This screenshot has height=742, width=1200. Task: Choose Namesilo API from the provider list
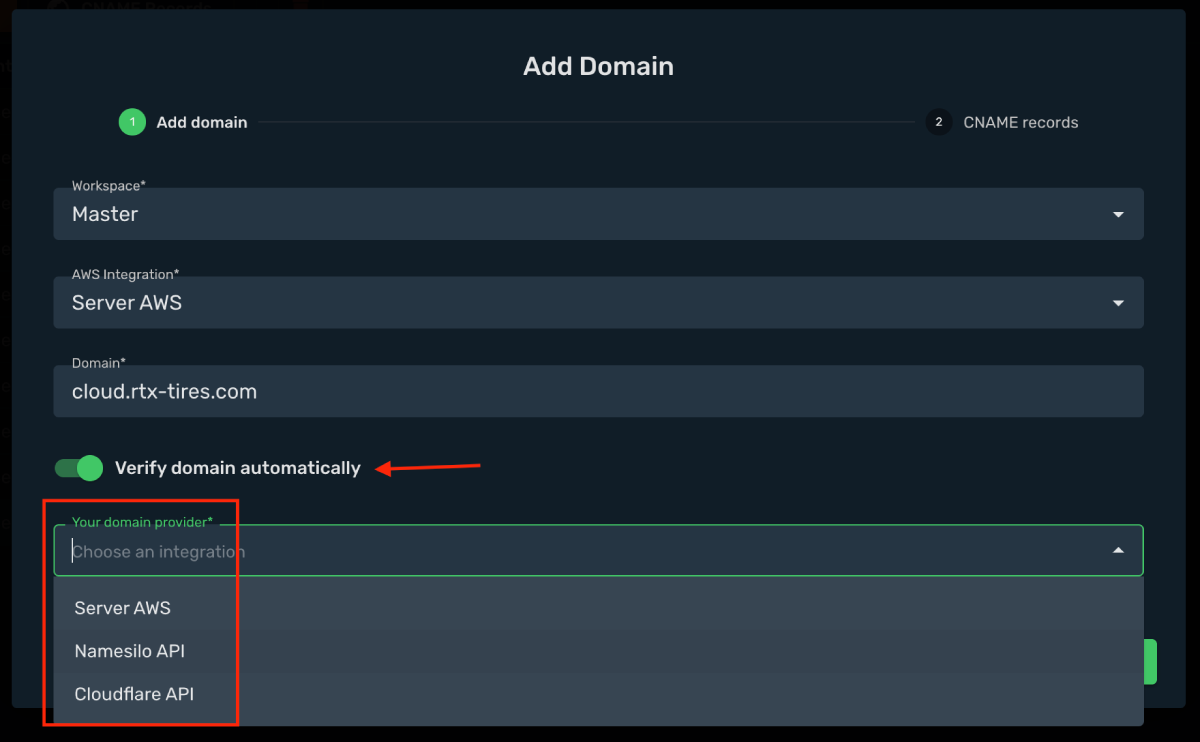click(x=598, y=651)
